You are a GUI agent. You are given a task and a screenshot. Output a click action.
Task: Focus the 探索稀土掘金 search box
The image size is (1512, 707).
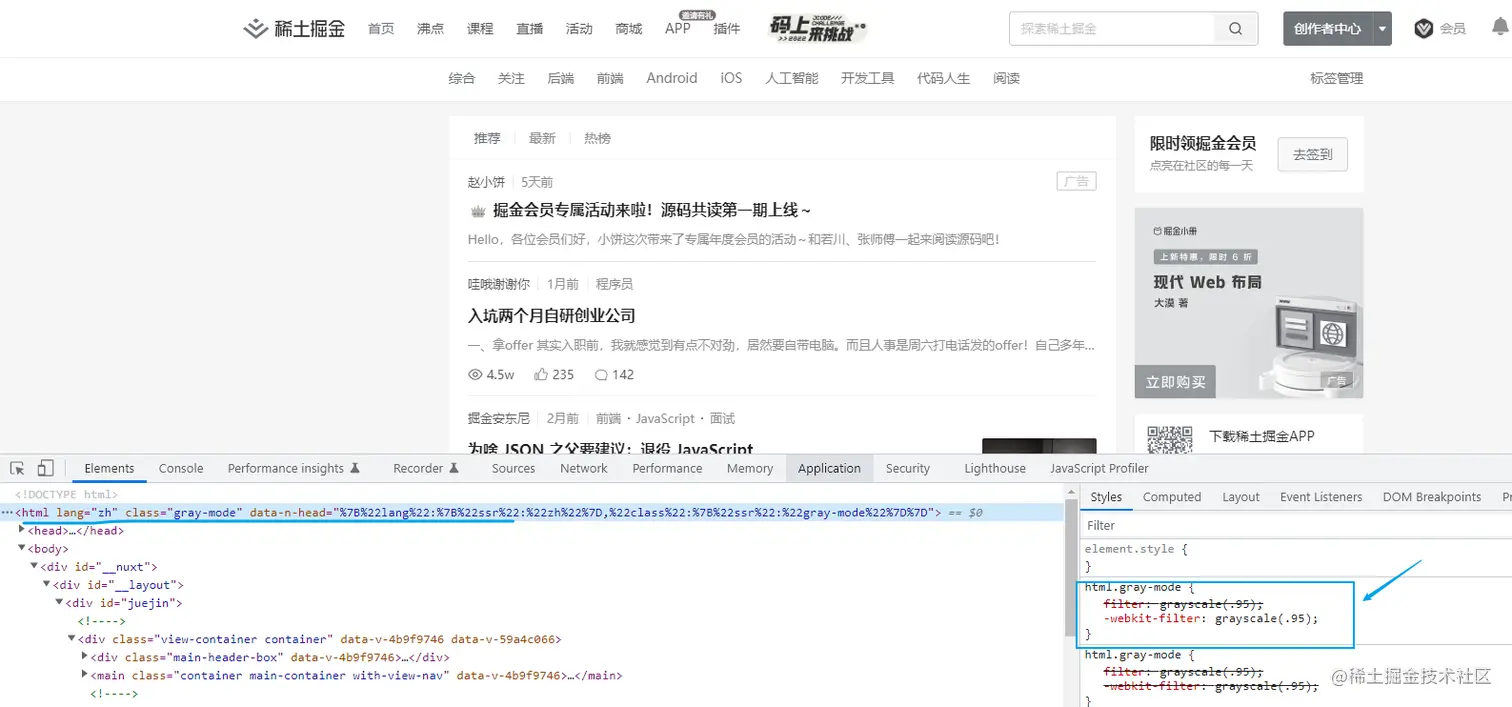click(1112, 29)
